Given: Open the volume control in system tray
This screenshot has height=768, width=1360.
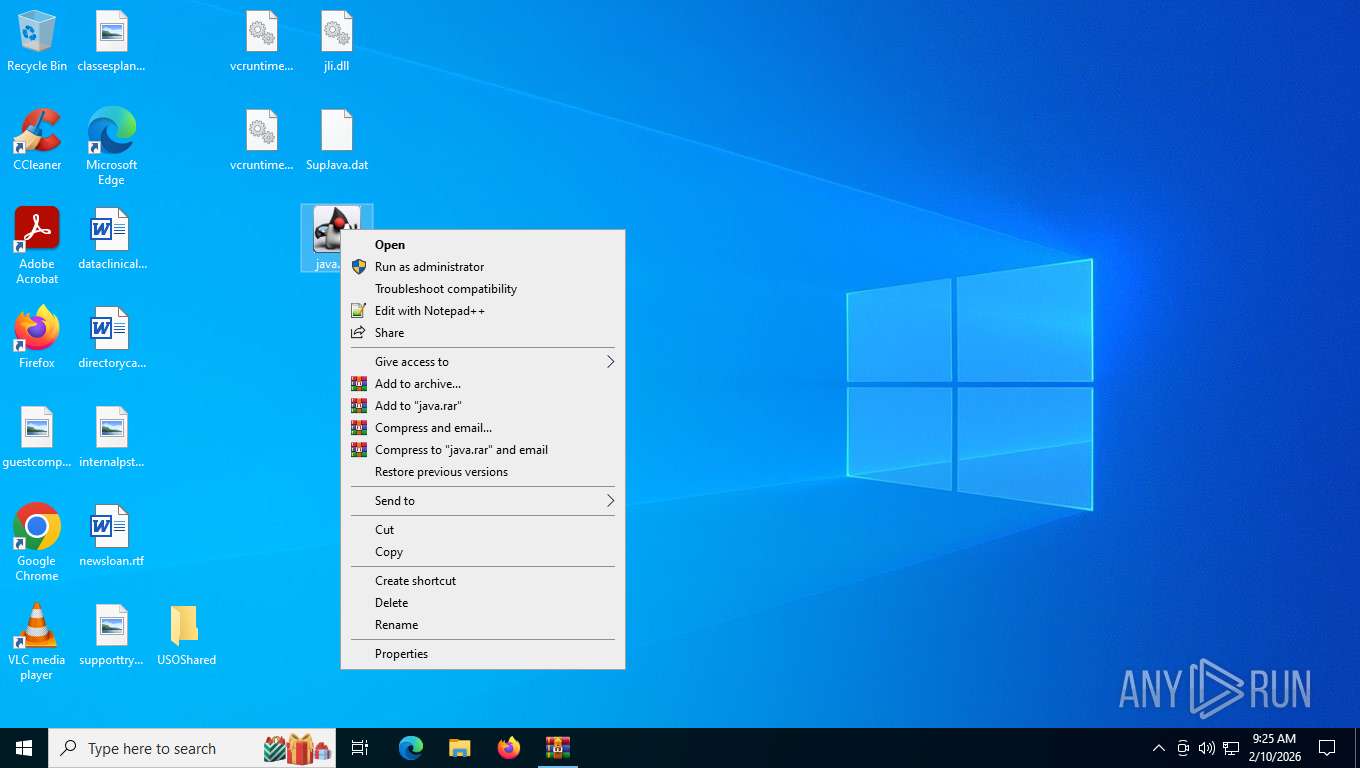Looking at the screenshot, I should pyautogui.click(x=1207, y=748).
